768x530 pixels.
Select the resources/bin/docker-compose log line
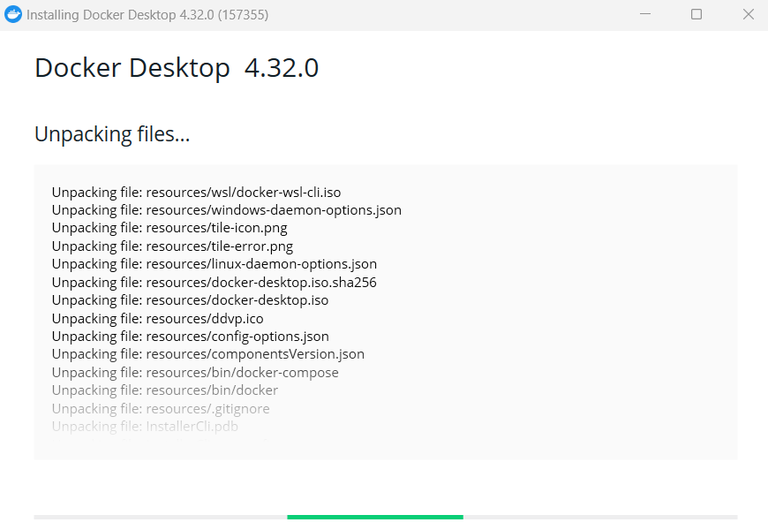[x=195, y=372]
